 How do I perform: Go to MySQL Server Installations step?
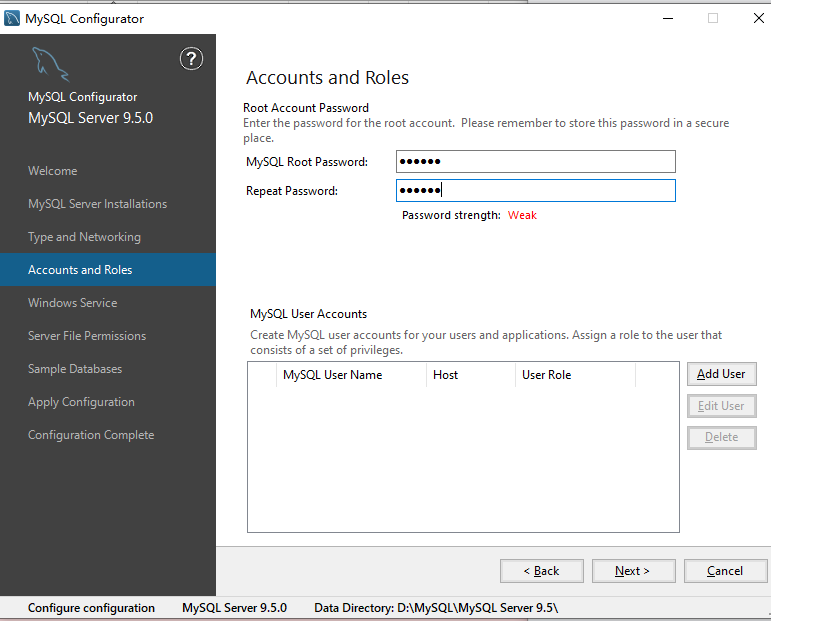97,204
